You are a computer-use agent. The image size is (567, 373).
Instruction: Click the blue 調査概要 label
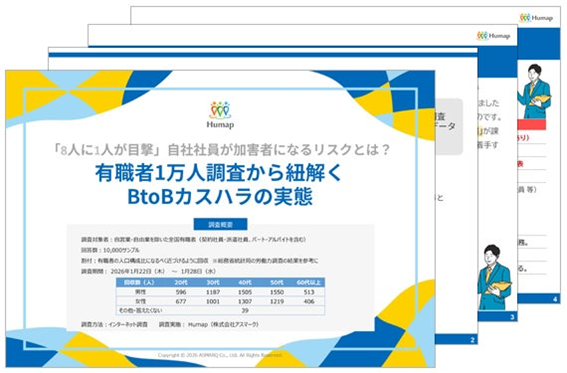(x=221, y=224)
